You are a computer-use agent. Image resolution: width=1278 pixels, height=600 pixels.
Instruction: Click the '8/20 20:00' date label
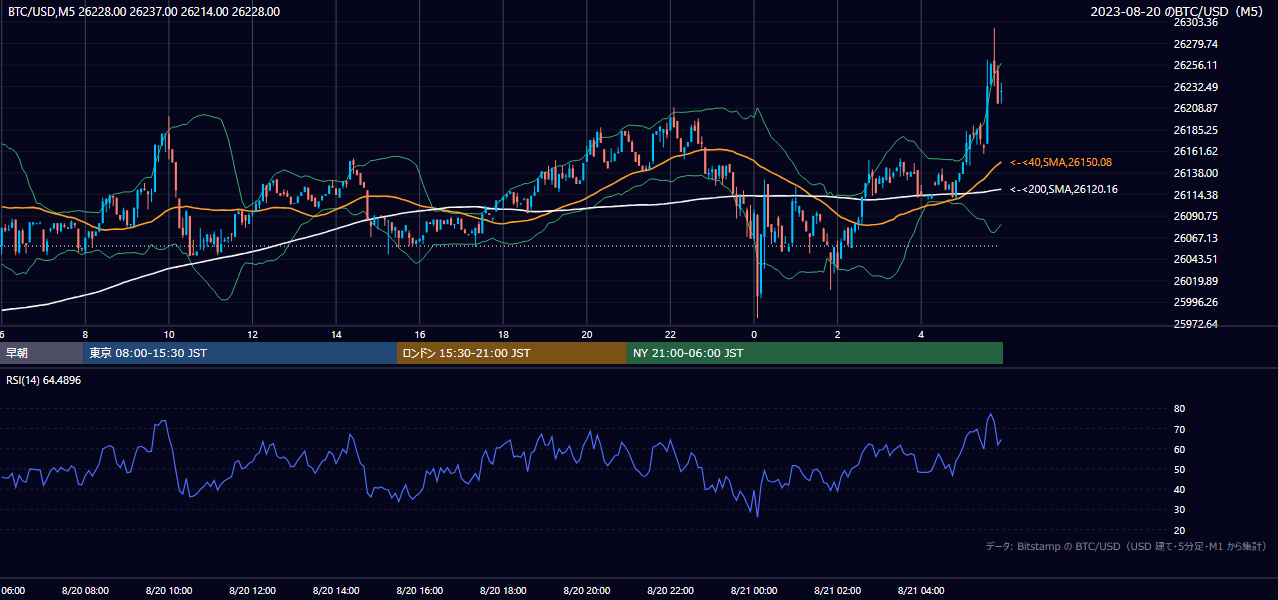click(x=587, y=591)
